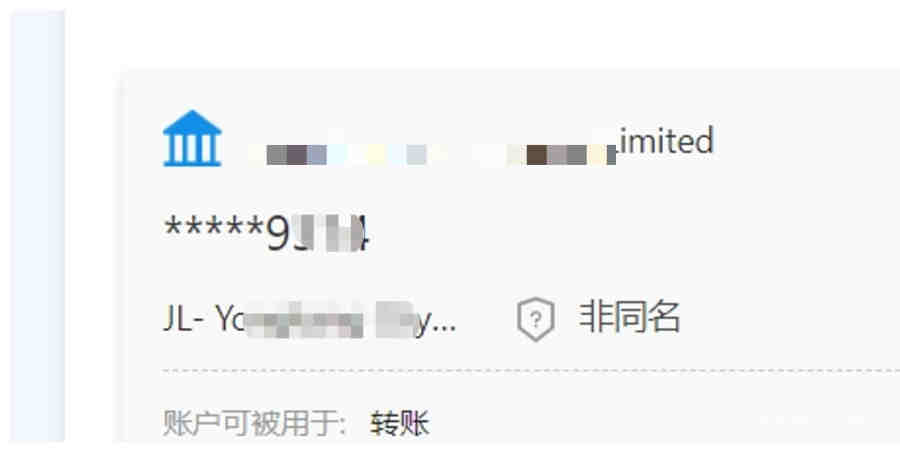Click the digit 9 in the account number
The image size is (900, 451).
[x=278, y=235]
